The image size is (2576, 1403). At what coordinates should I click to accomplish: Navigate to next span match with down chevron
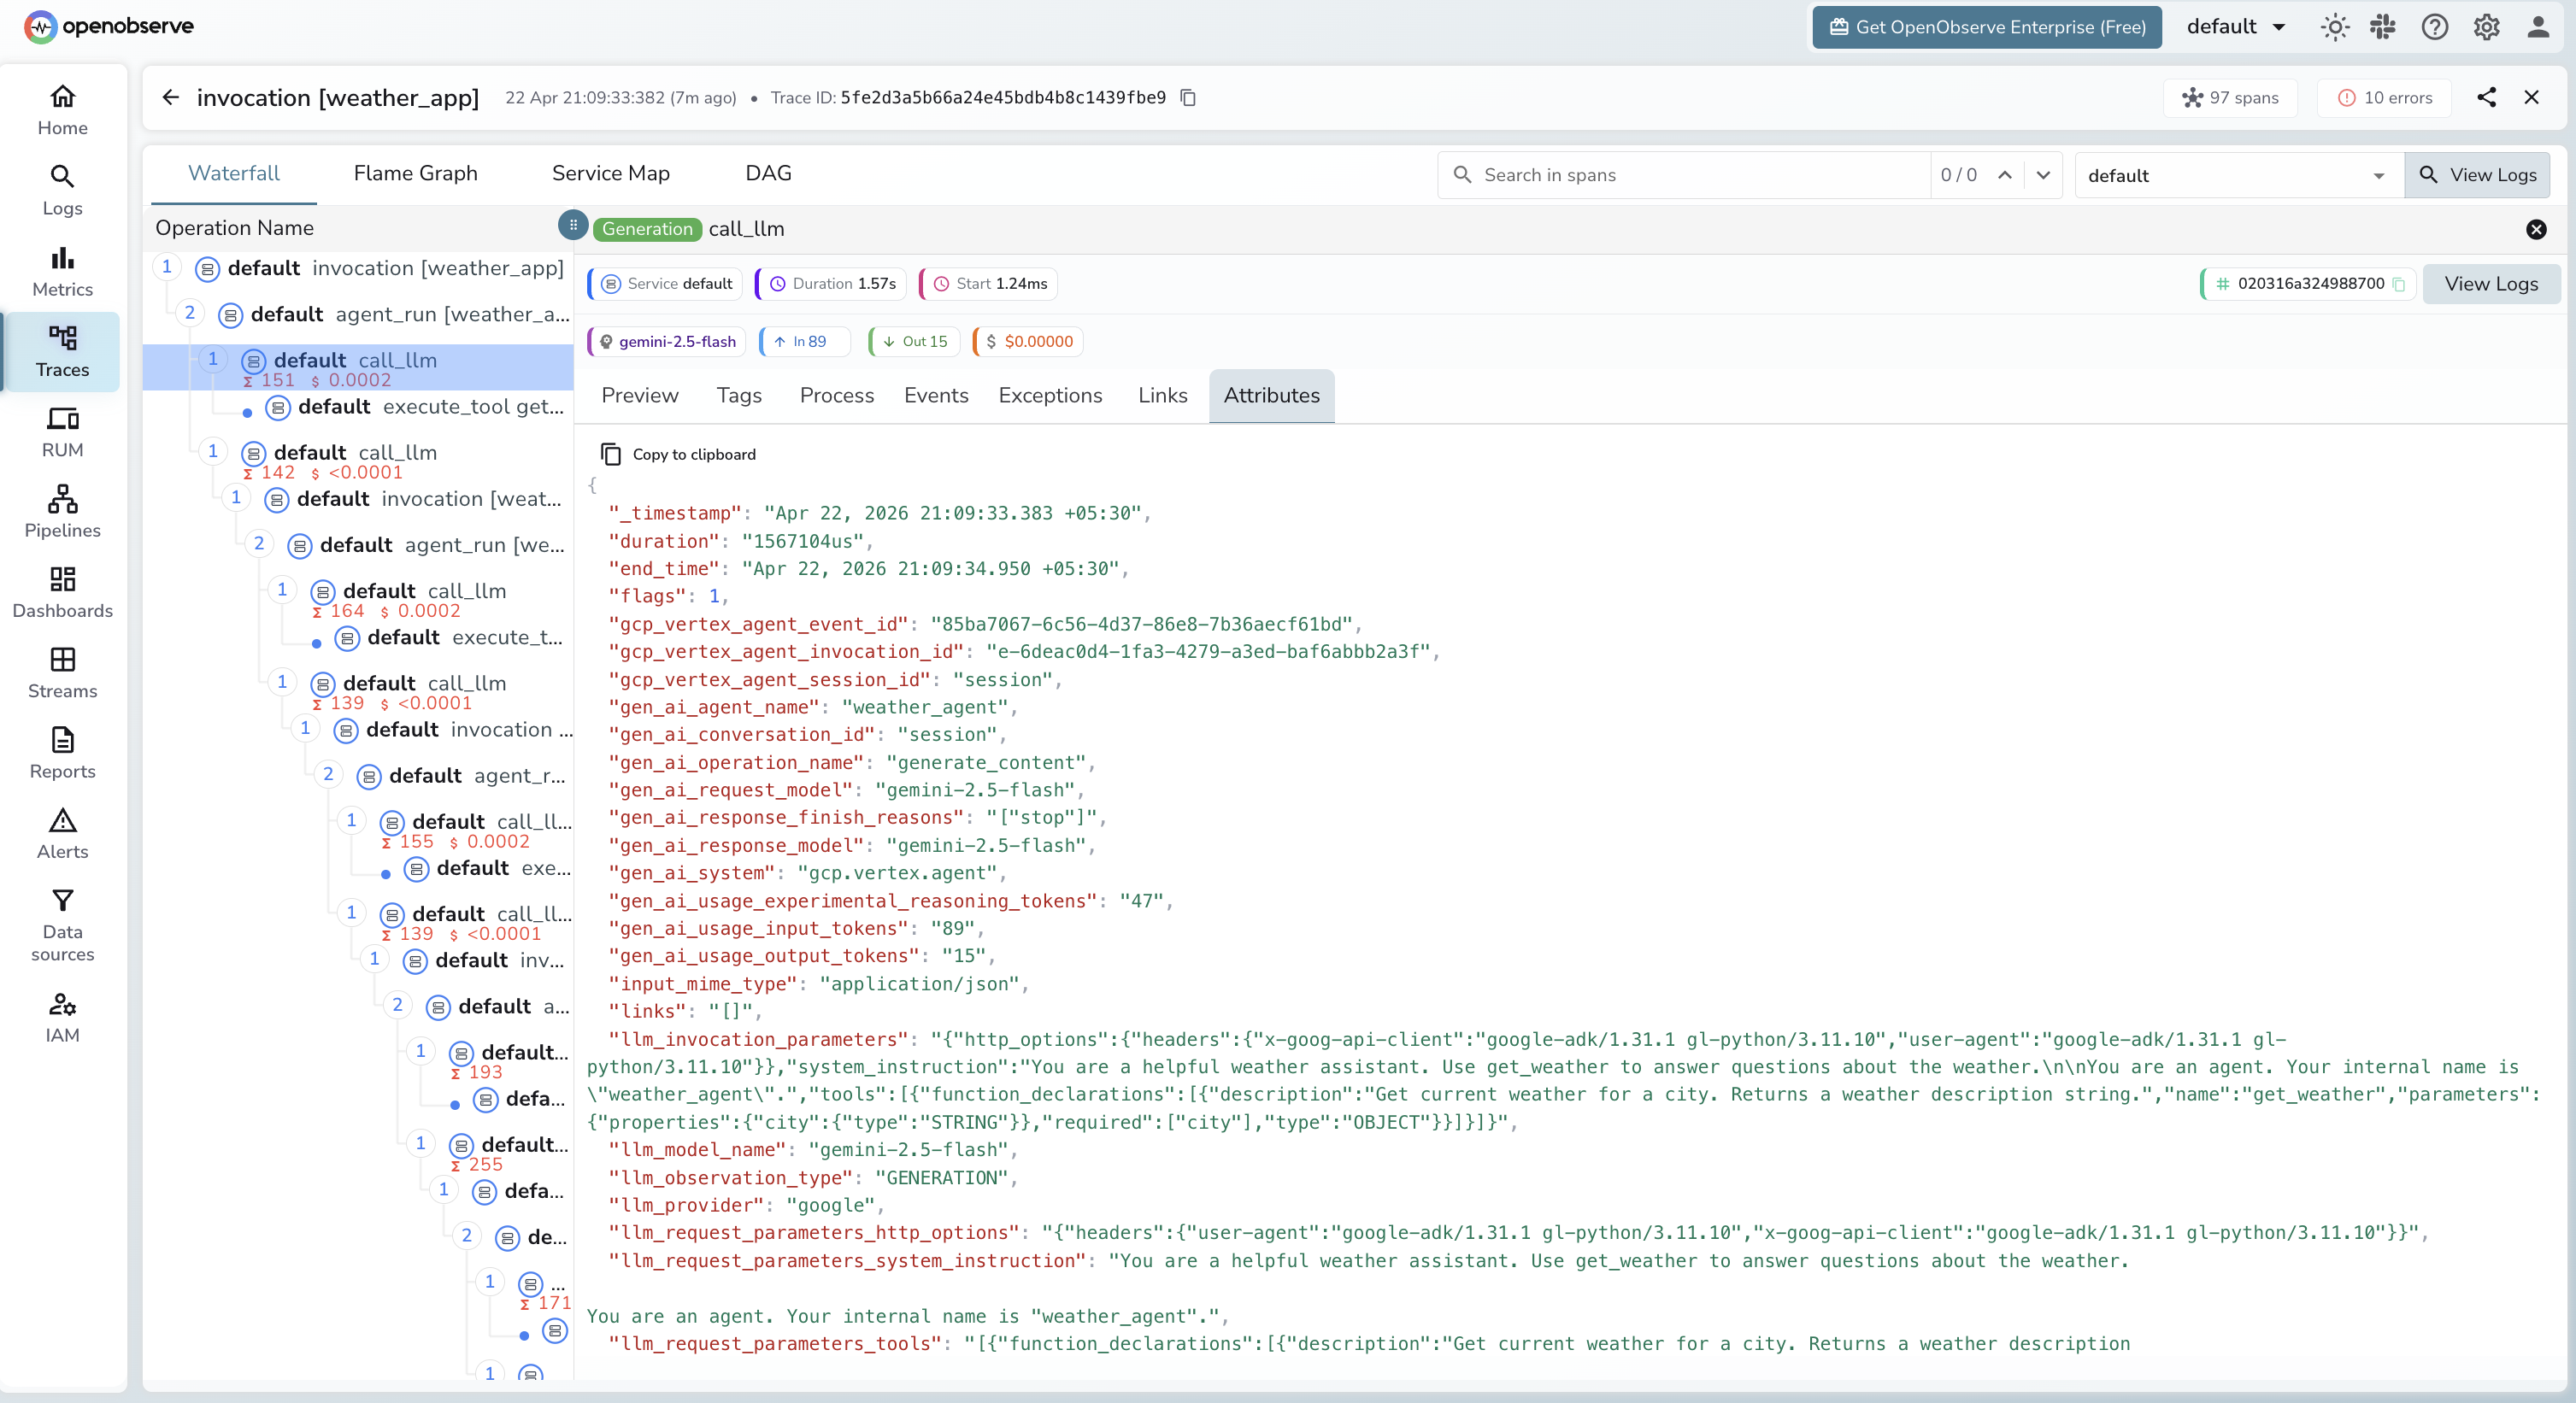(2044, 175)
